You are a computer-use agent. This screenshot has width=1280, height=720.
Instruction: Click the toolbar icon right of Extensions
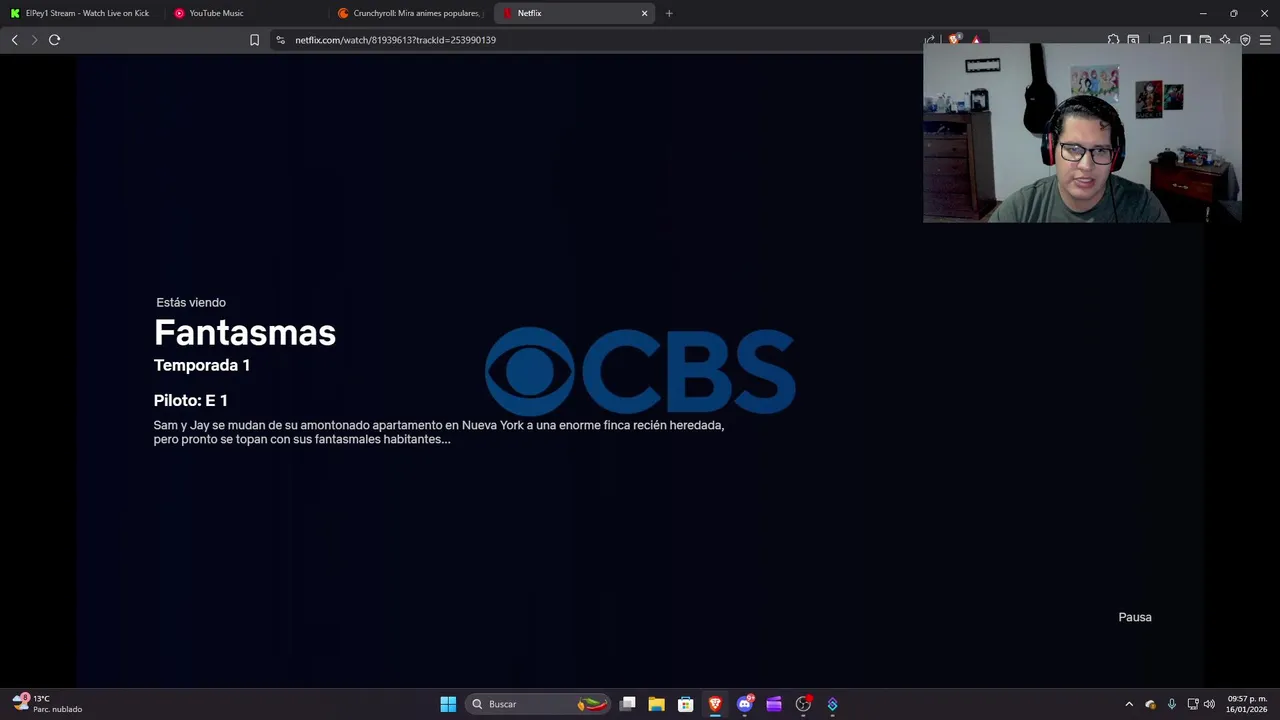[1133, 40]
